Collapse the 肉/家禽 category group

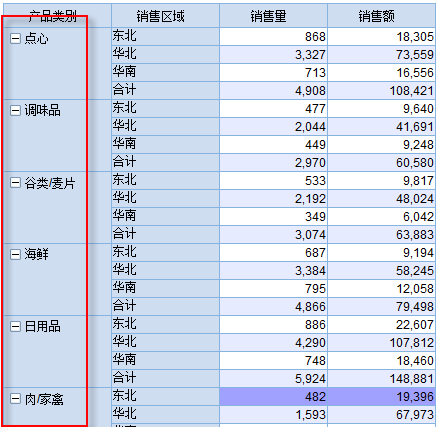pos(15,399)
